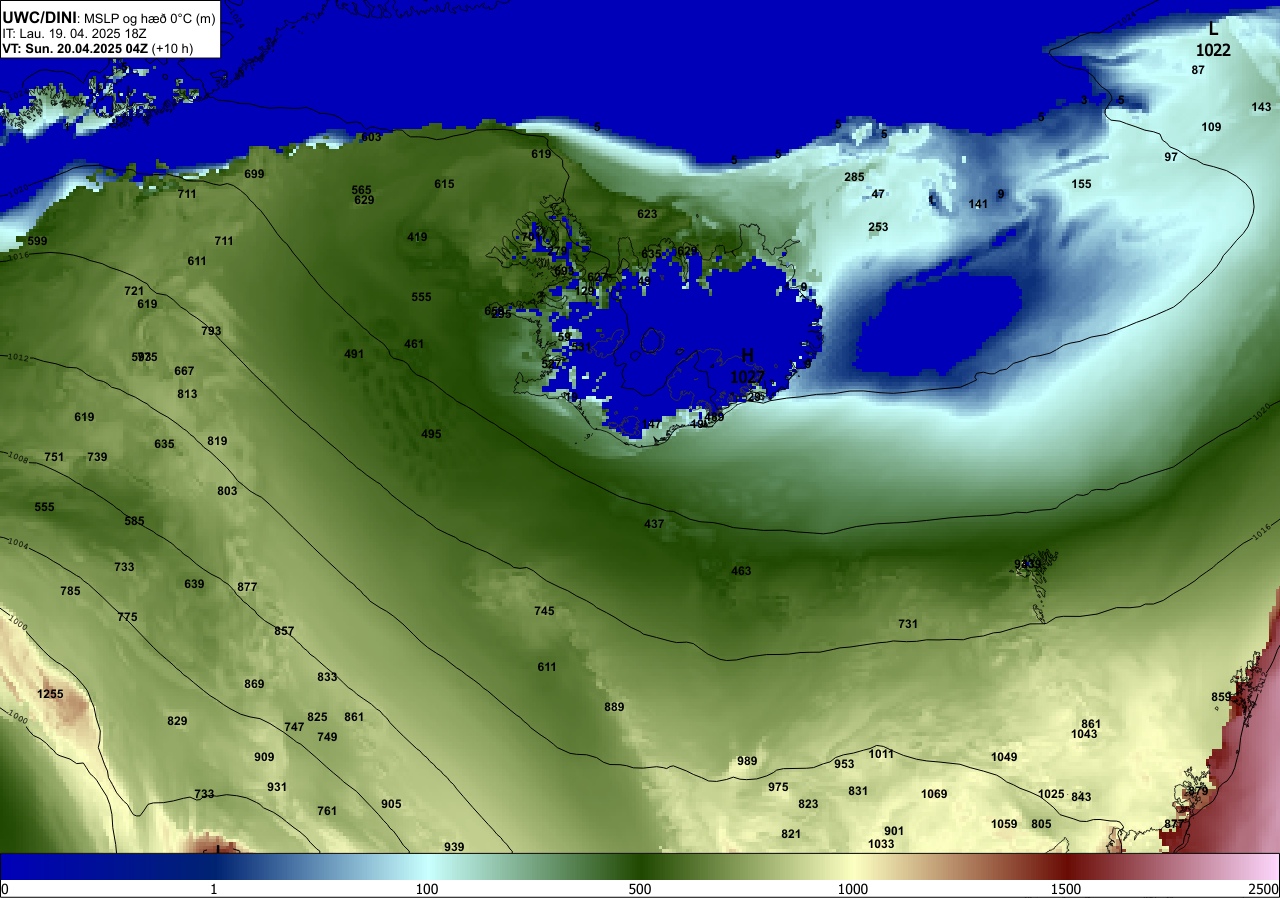Click the 1255 height value
The width and height of the screenshot is (1280, 898).
[x=50, y=694]
